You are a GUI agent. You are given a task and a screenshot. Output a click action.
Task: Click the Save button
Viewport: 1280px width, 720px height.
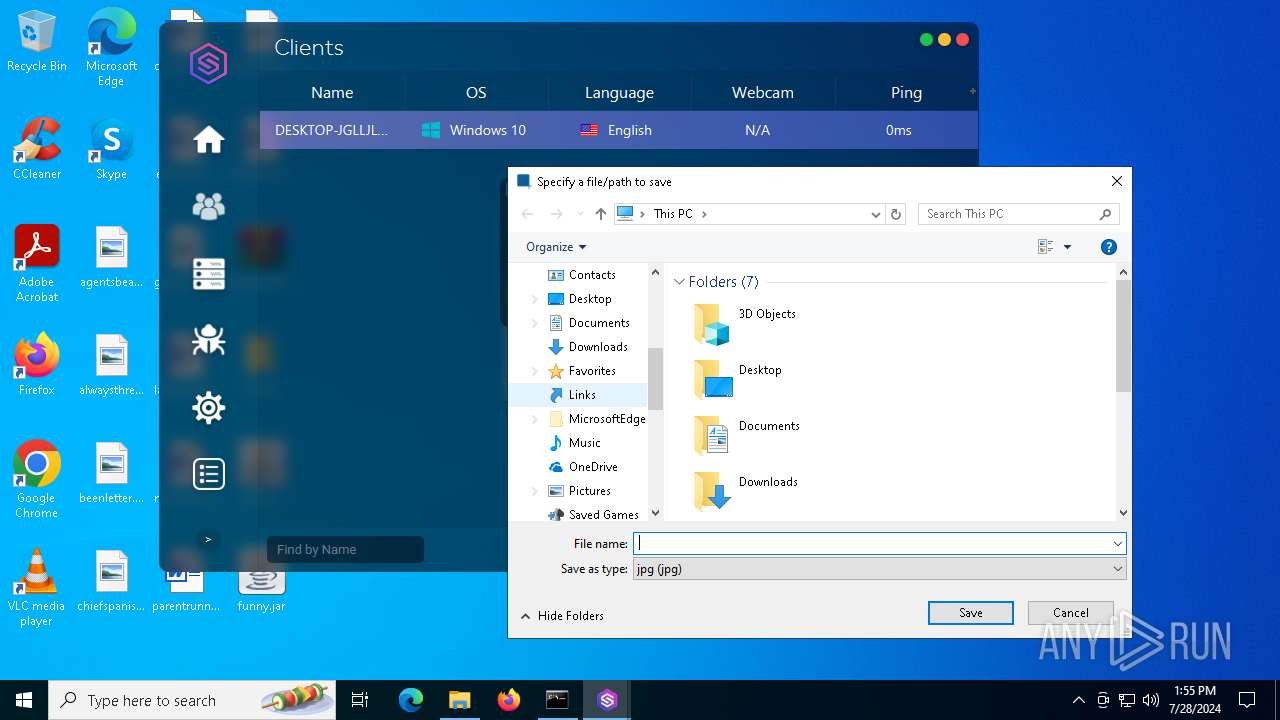click(971, 613)
